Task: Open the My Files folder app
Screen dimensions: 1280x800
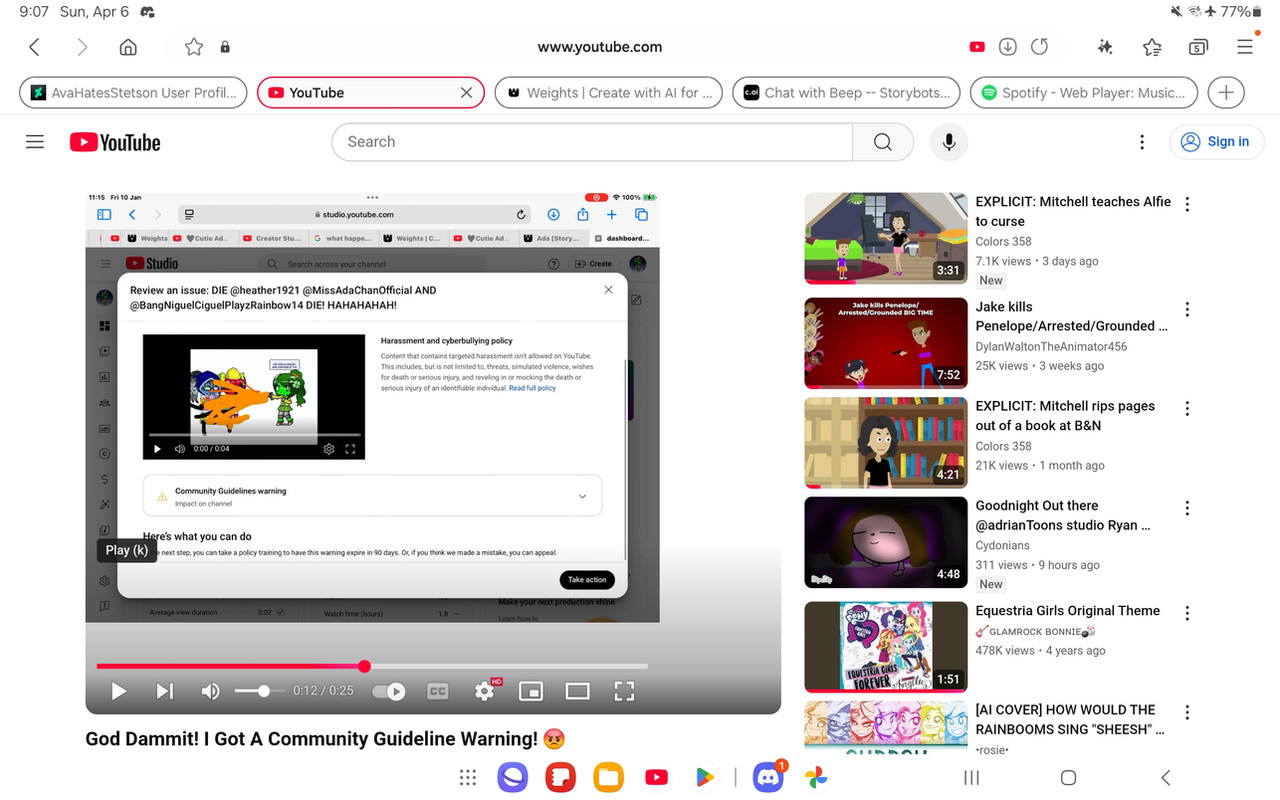Action: click(608, 777)
